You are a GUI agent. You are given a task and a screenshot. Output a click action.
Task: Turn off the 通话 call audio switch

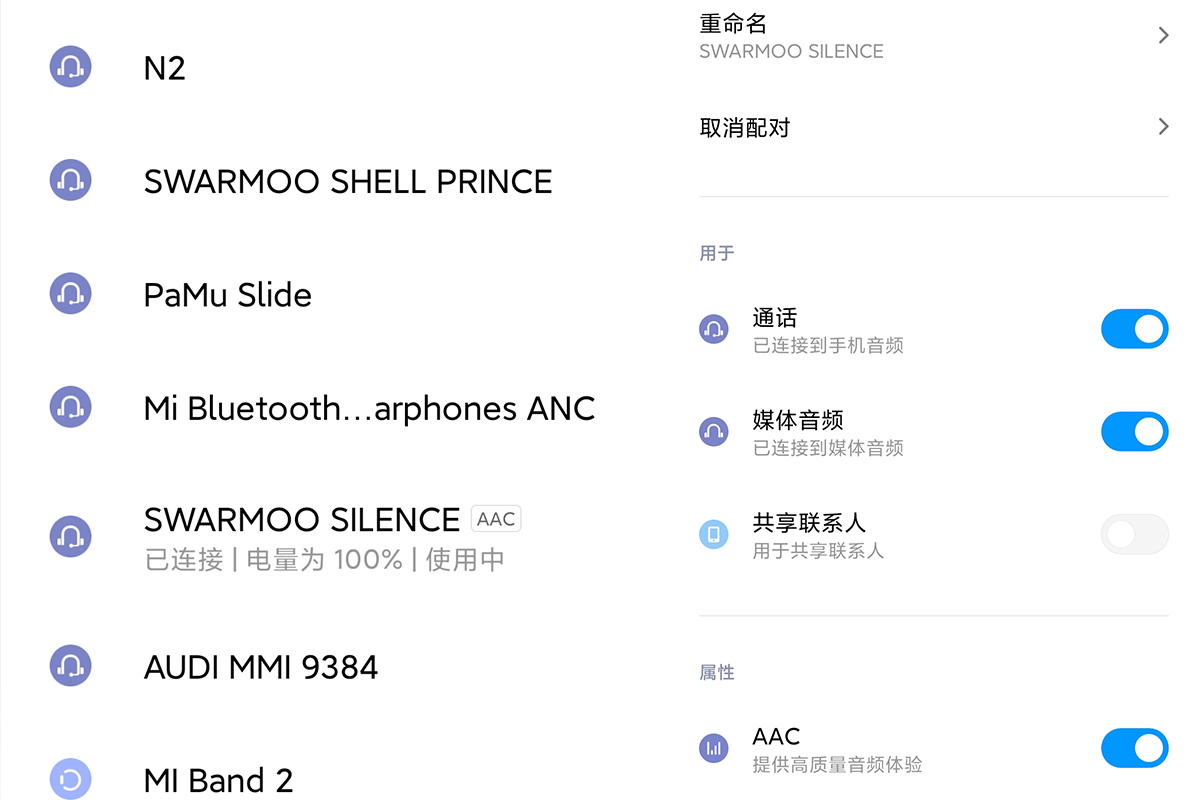pyautogui.click(x=1134, y=329)
